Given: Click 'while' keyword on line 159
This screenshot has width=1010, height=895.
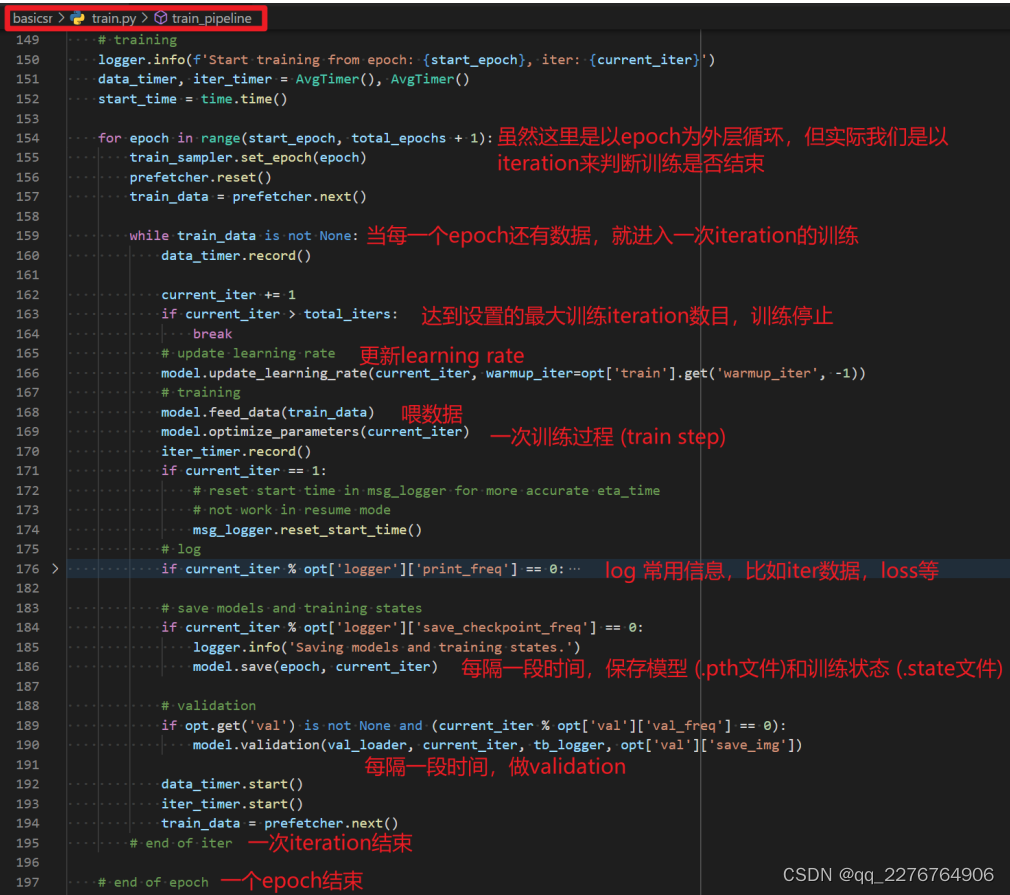Looking at the screenshot, I should (149, 236).
